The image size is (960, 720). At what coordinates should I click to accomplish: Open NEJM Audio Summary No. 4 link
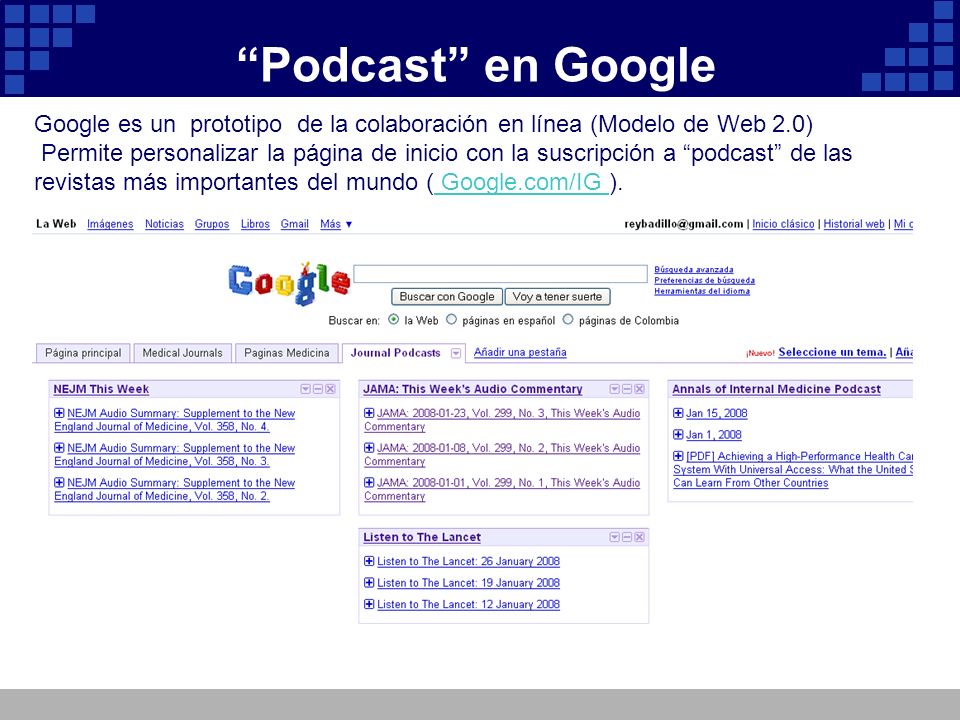pos(174,420)
